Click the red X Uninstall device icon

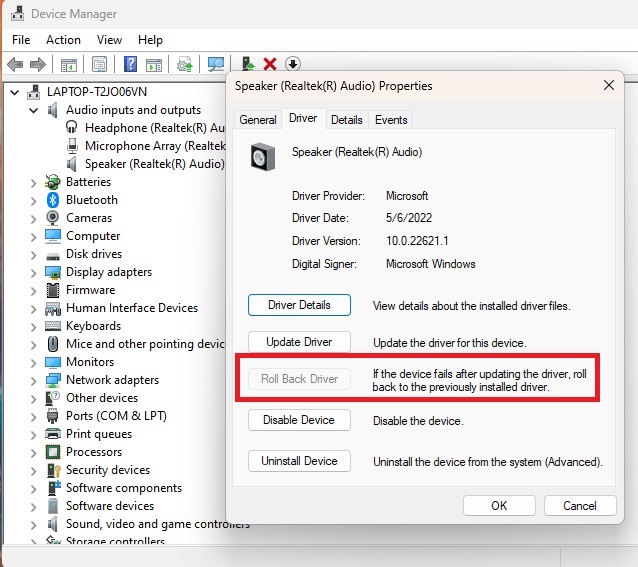point(270,64)
